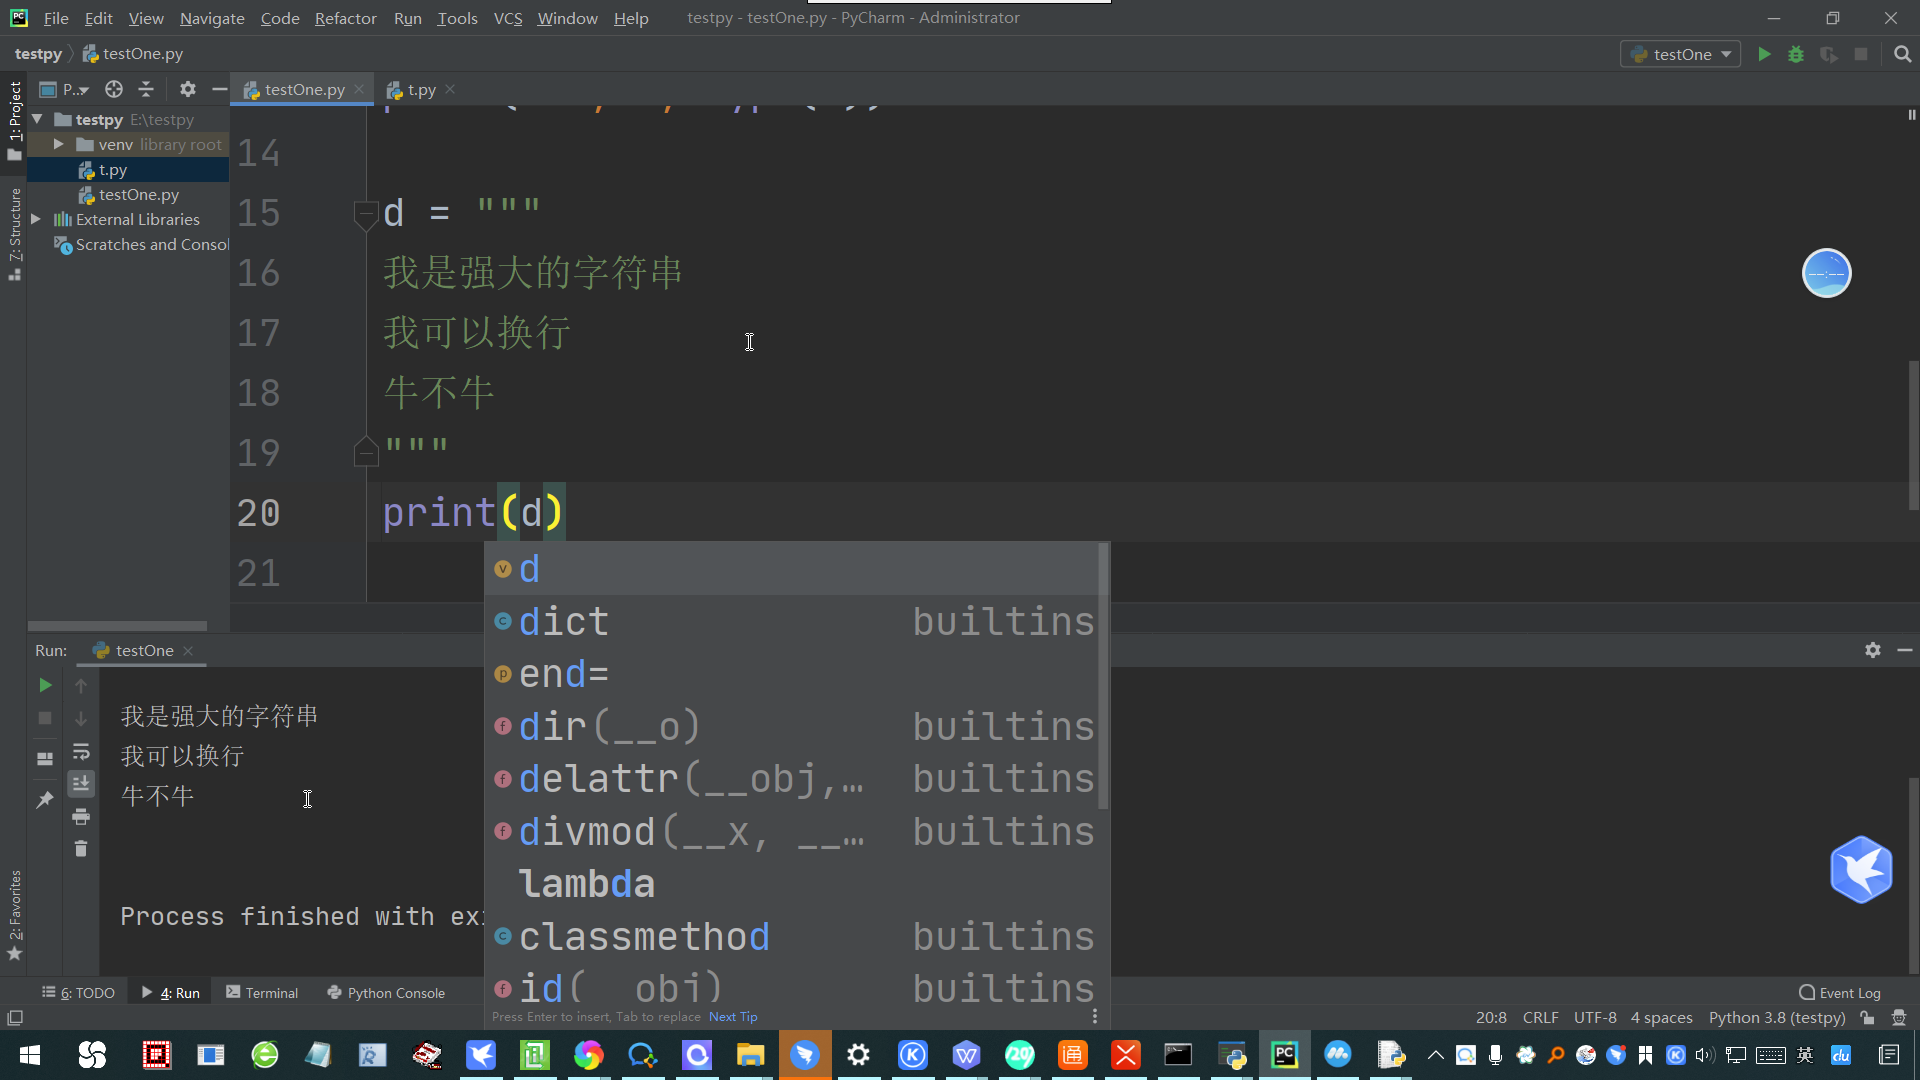Click Rerun testOne in the Run panel
This screenshot has width=1920, height=1080.
pyautogui.click(x=45, y=685)
